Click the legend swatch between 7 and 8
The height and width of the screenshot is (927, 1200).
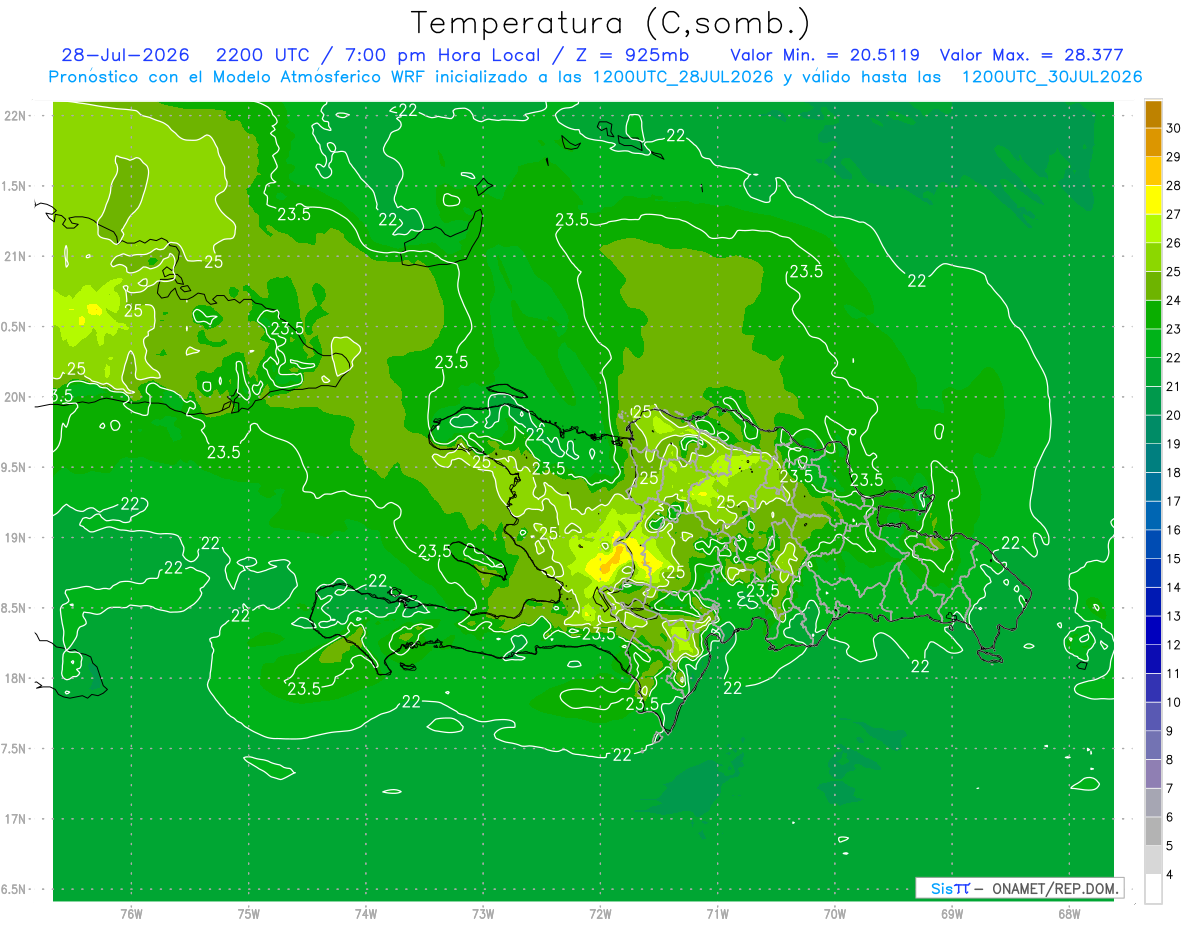(1153, 774)
